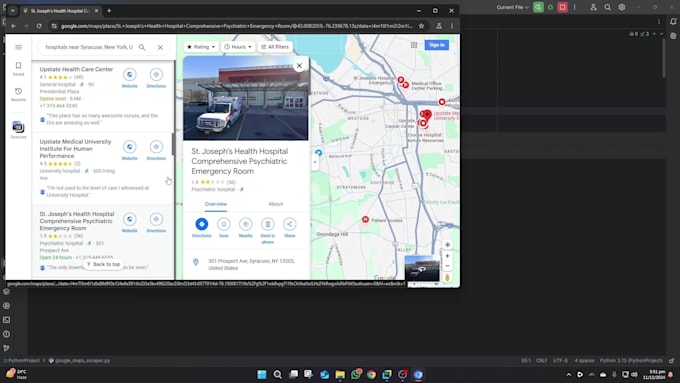
Task: Open the Chrome three-dot menu
Action: point(451,26)
